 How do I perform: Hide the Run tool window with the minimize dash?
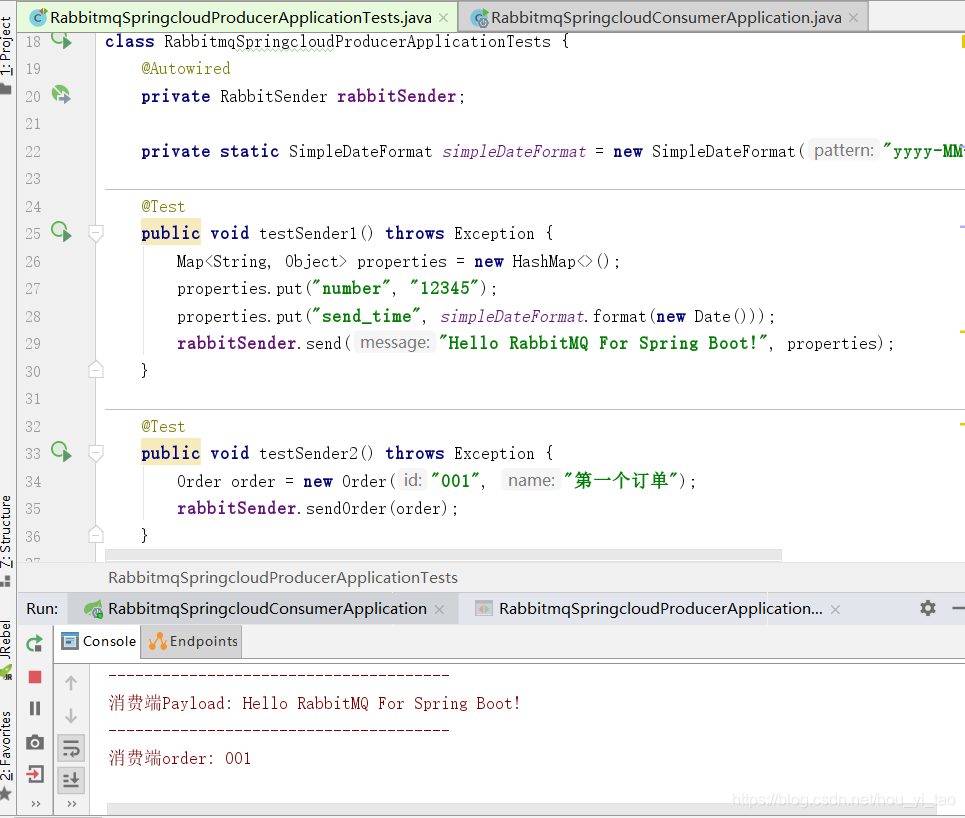click(958, 608)
